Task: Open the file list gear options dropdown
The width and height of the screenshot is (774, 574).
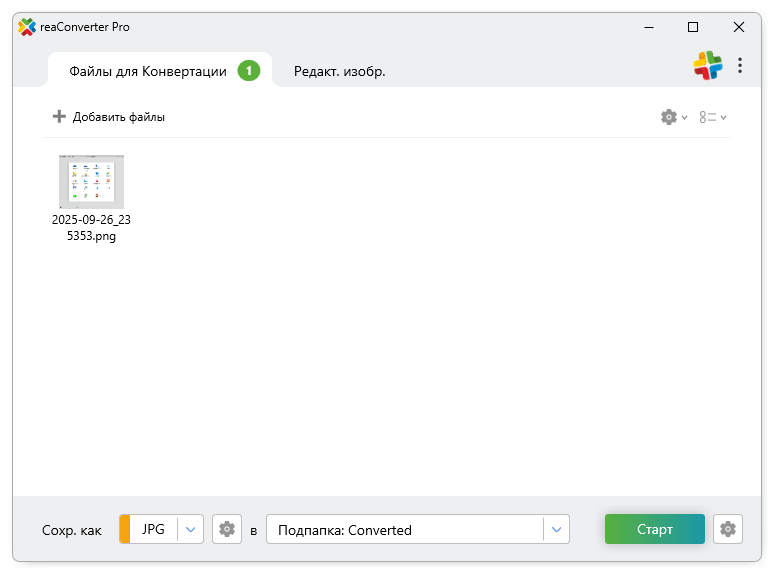Action: tap(674, 117)
